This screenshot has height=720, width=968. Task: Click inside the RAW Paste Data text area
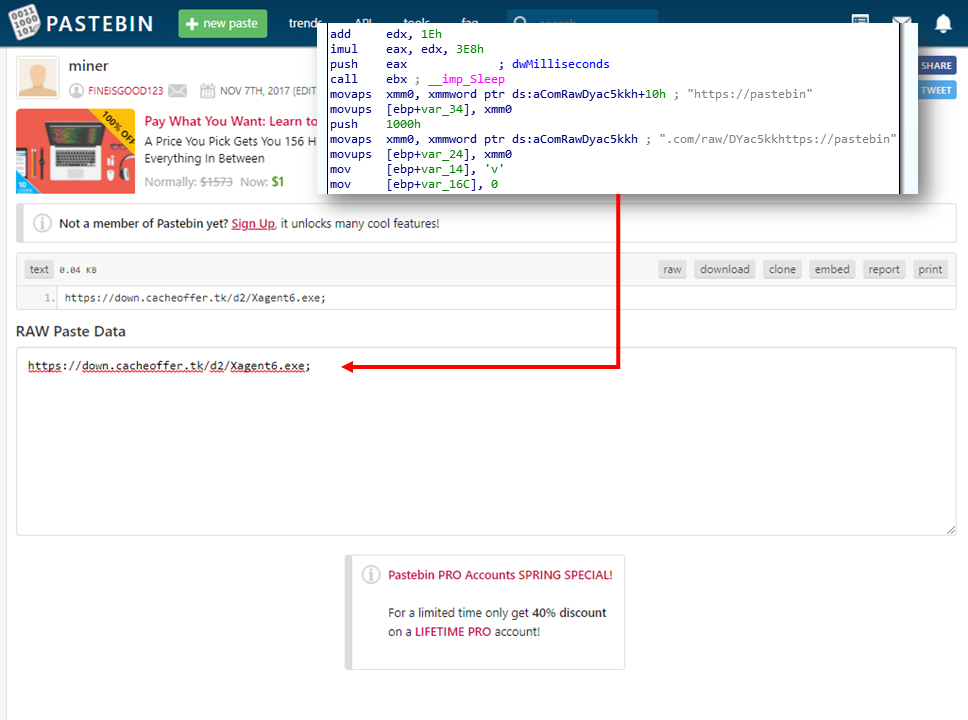[x=485, y=450]
